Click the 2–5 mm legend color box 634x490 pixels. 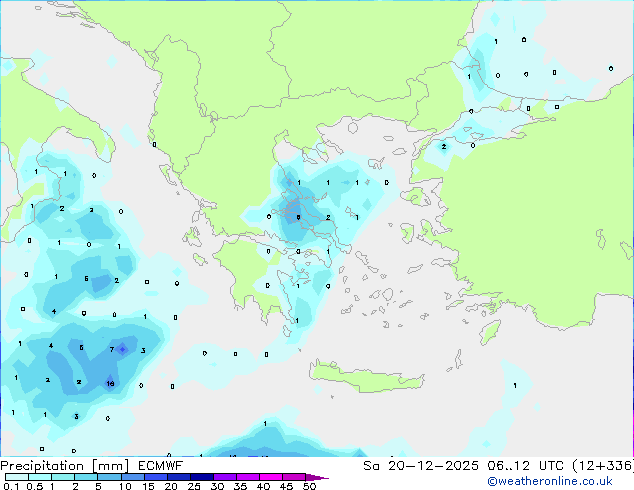point(86,477)
